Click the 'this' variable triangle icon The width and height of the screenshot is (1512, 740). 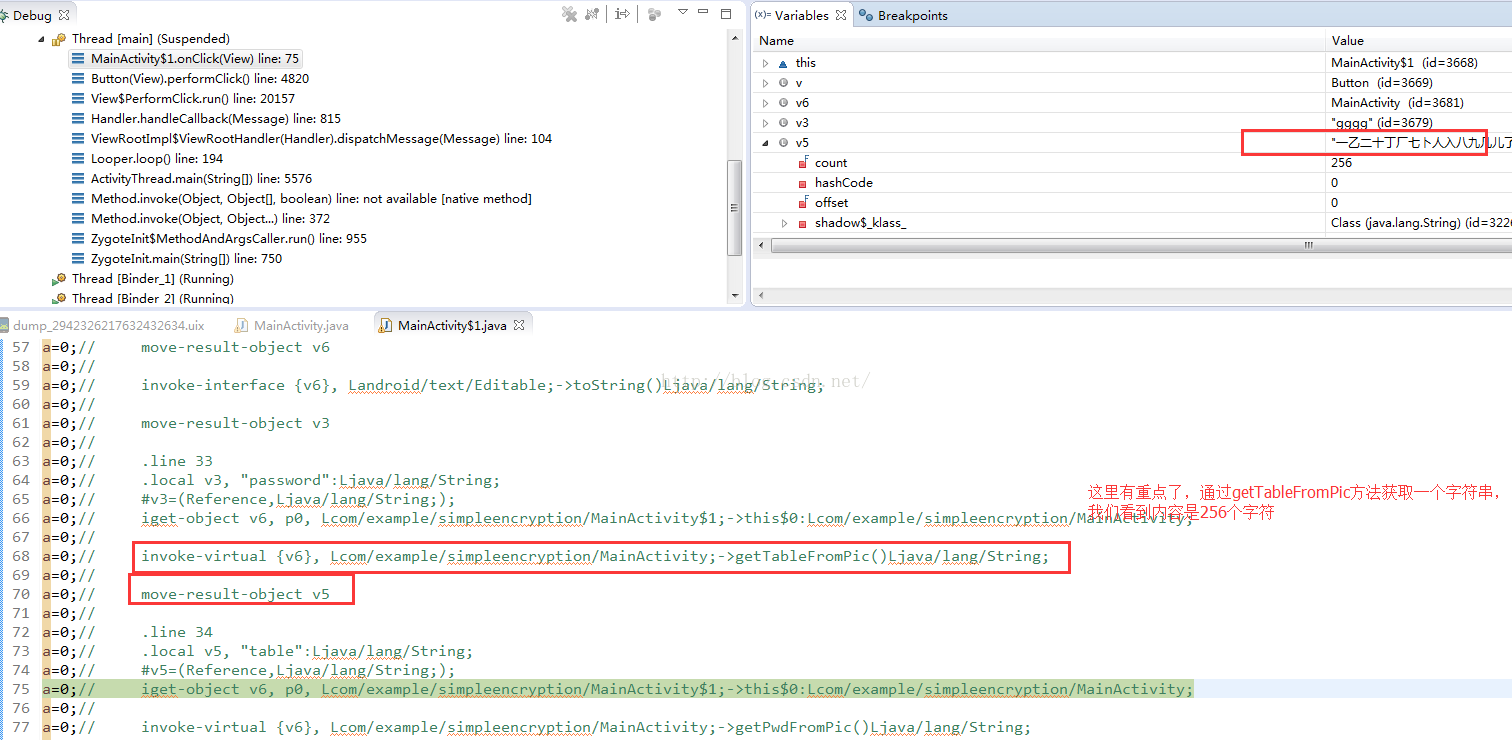coord(783,63)
